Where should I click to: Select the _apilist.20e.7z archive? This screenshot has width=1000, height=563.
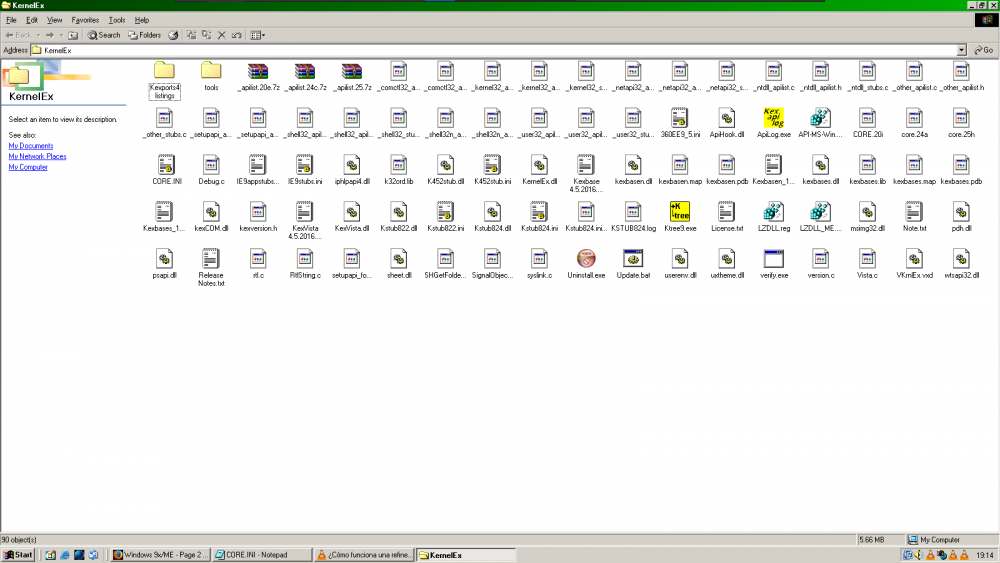258,72
